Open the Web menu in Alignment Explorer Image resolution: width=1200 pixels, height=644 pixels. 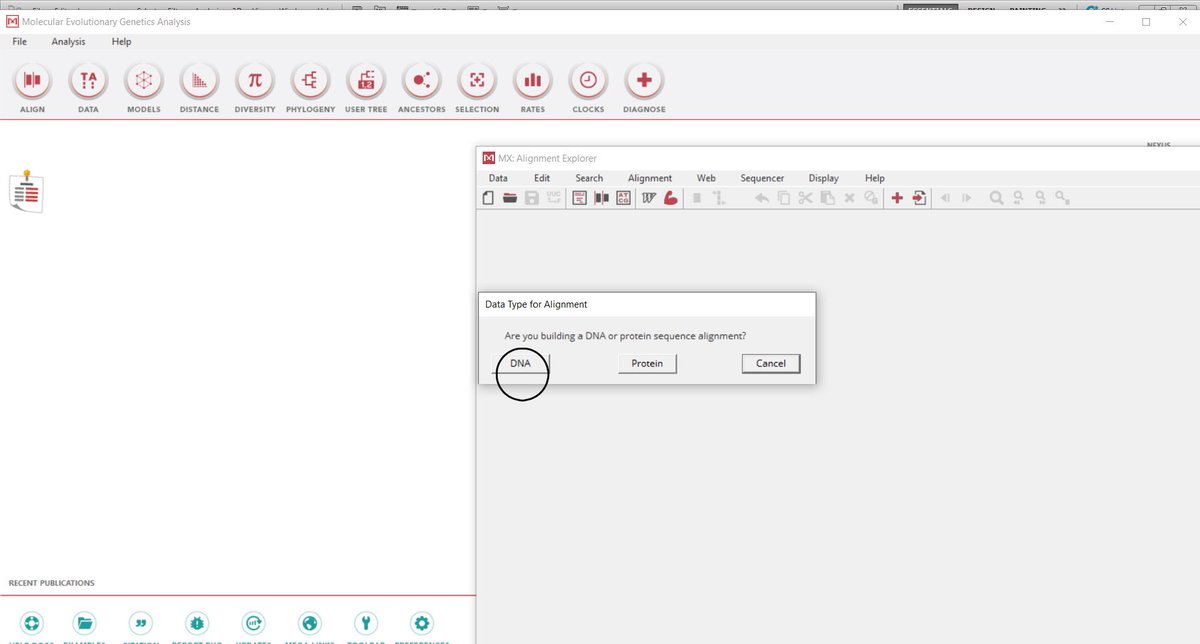pyautogui.click(x=706, y=178)
